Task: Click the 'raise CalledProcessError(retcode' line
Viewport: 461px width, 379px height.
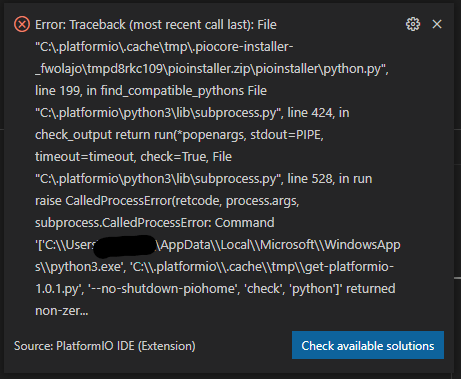Action: [167, 201]
